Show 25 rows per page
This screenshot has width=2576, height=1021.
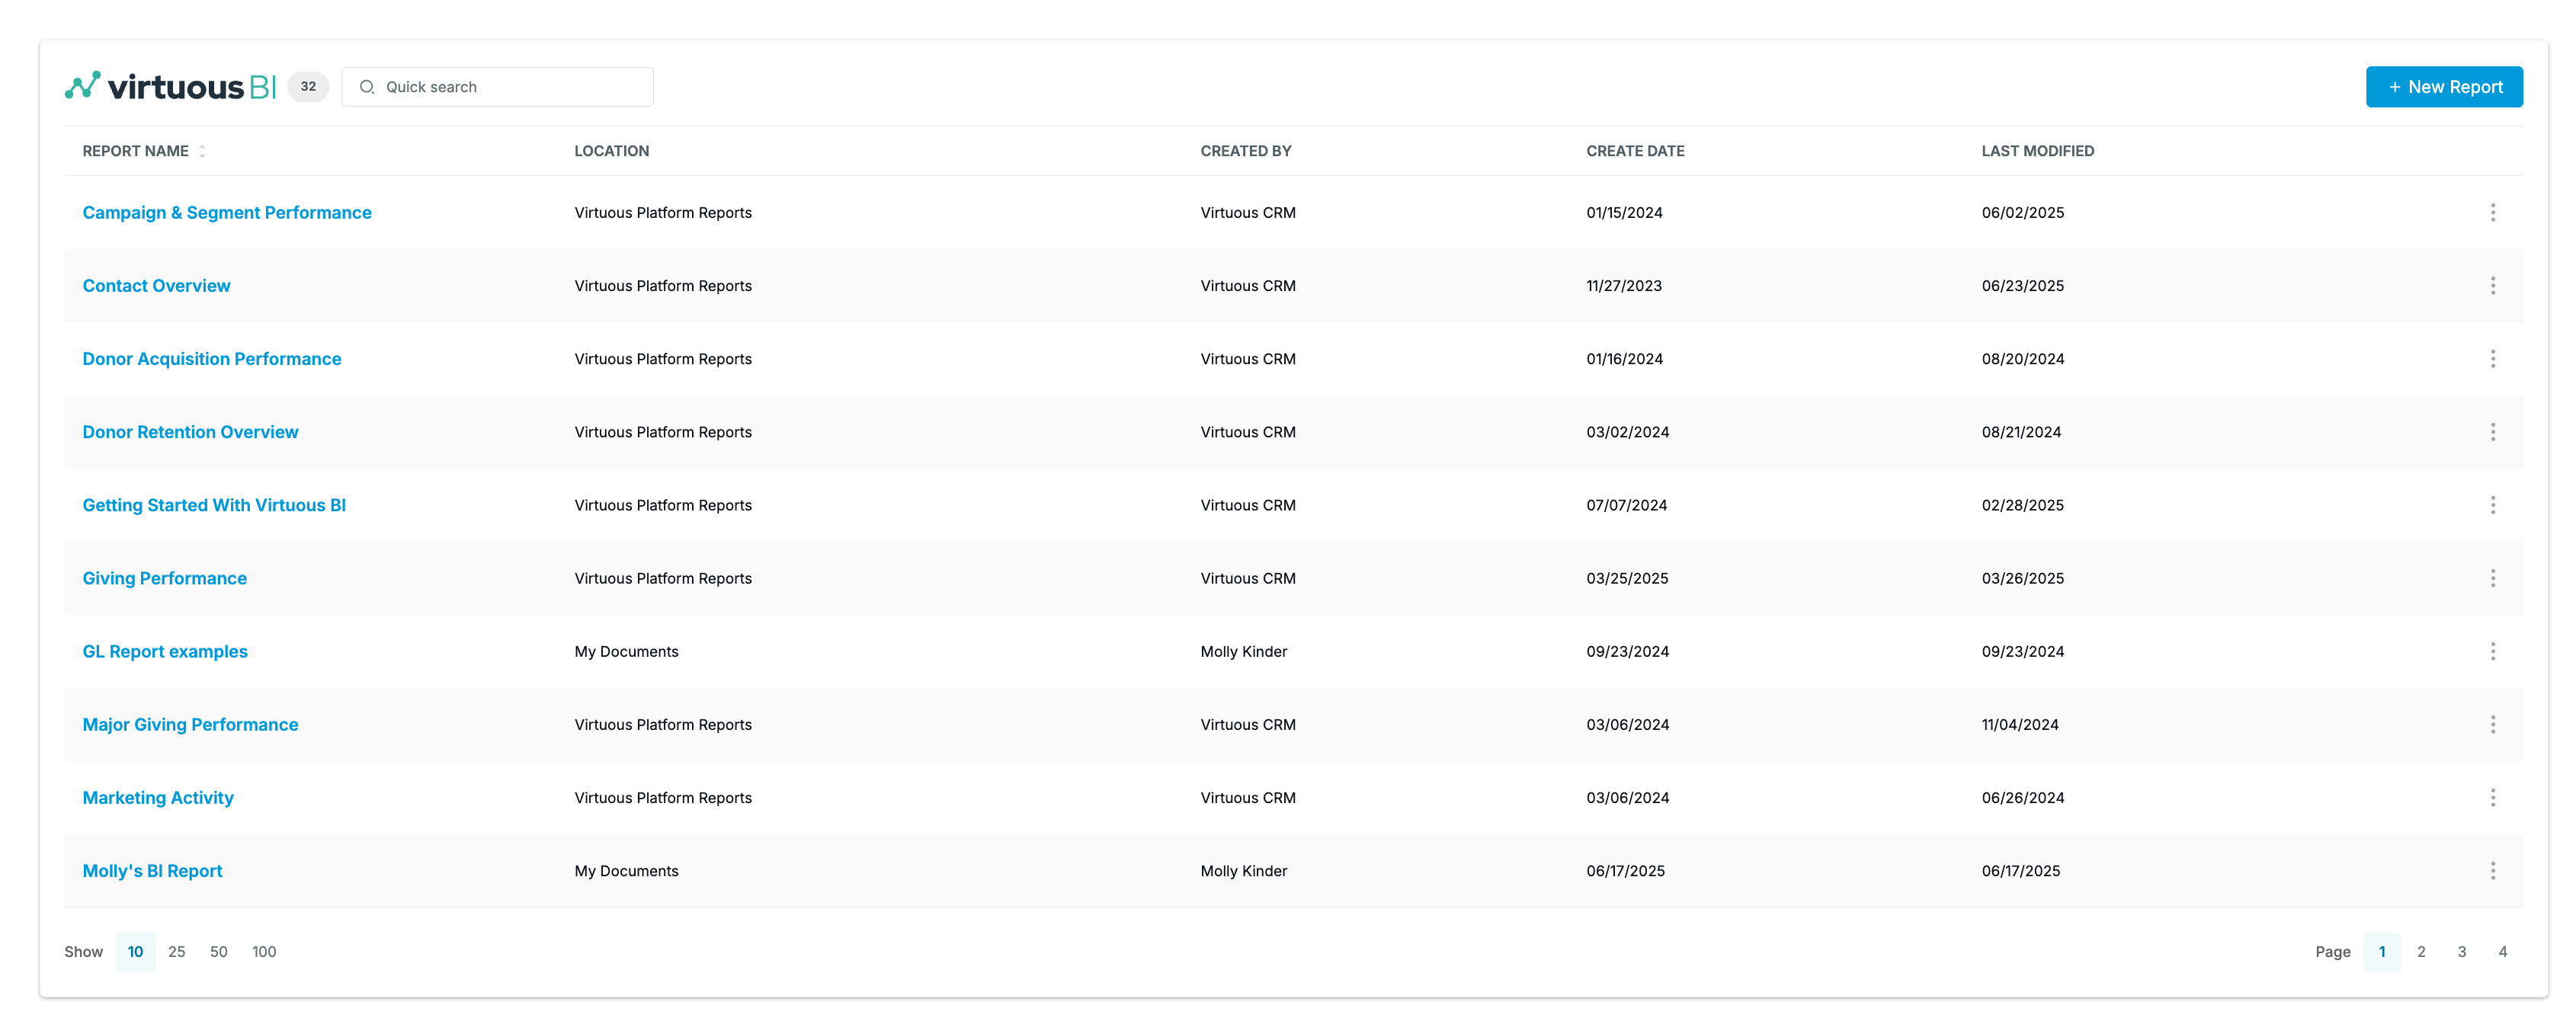pyautogui.click(x=176, y=951)
